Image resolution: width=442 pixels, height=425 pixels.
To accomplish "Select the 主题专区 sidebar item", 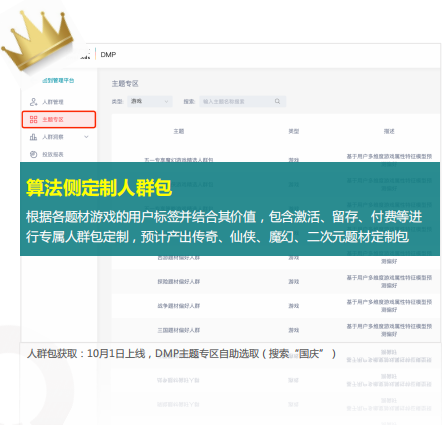I will (59, 119).
